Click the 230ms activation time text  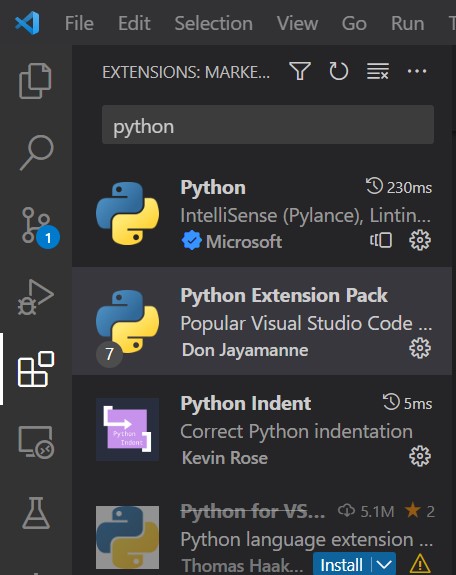[x=409, y=188]
